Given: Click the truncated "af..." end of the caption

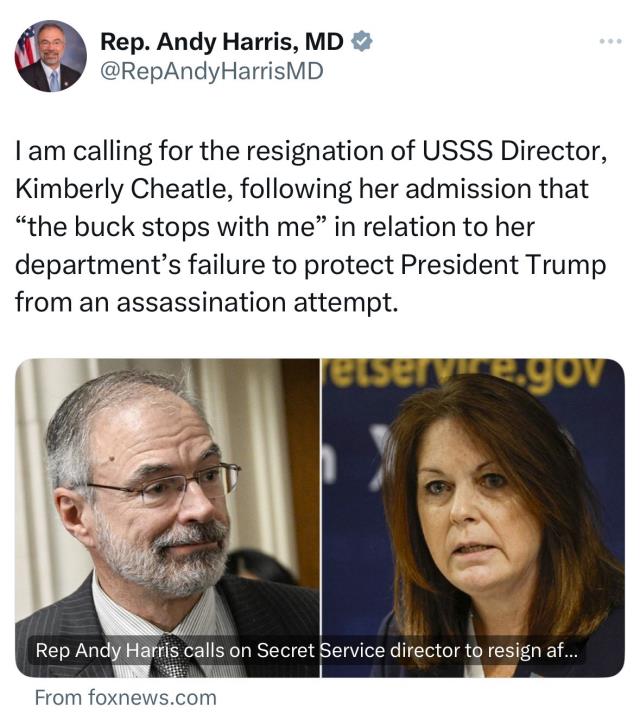Looking at the screenshot, I should (566, 650).
